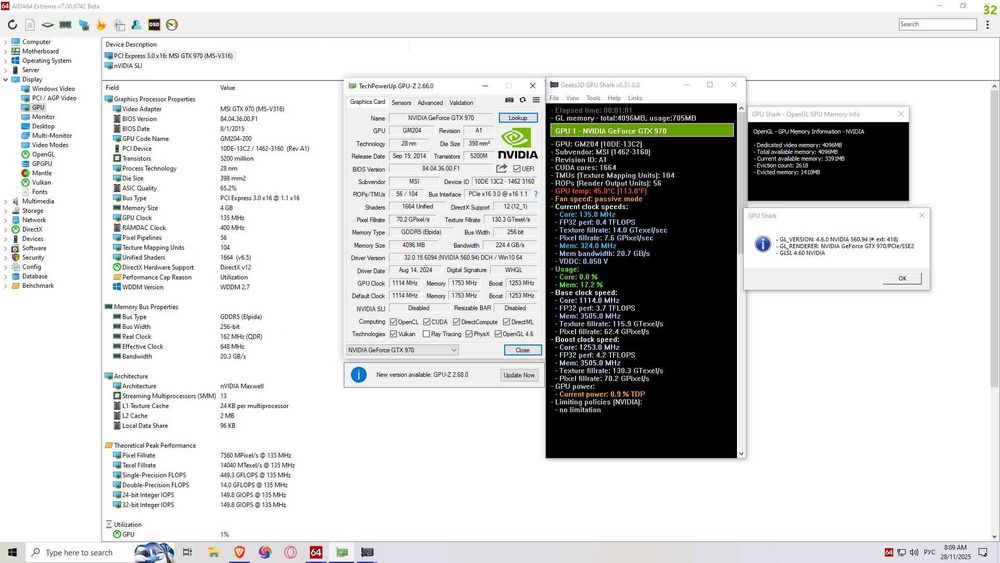Expand the Motherboard tree node

point(6,52)
